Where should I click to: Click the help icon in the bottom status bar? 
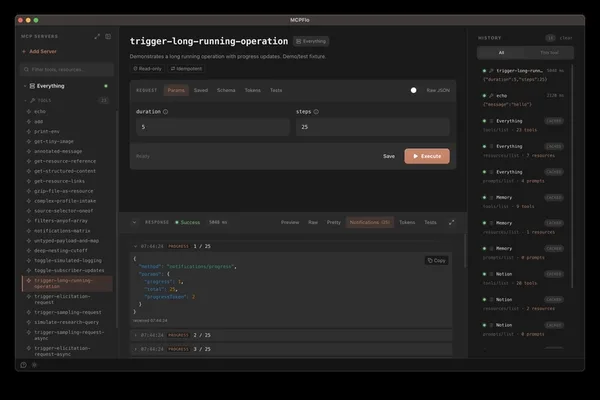24,365
